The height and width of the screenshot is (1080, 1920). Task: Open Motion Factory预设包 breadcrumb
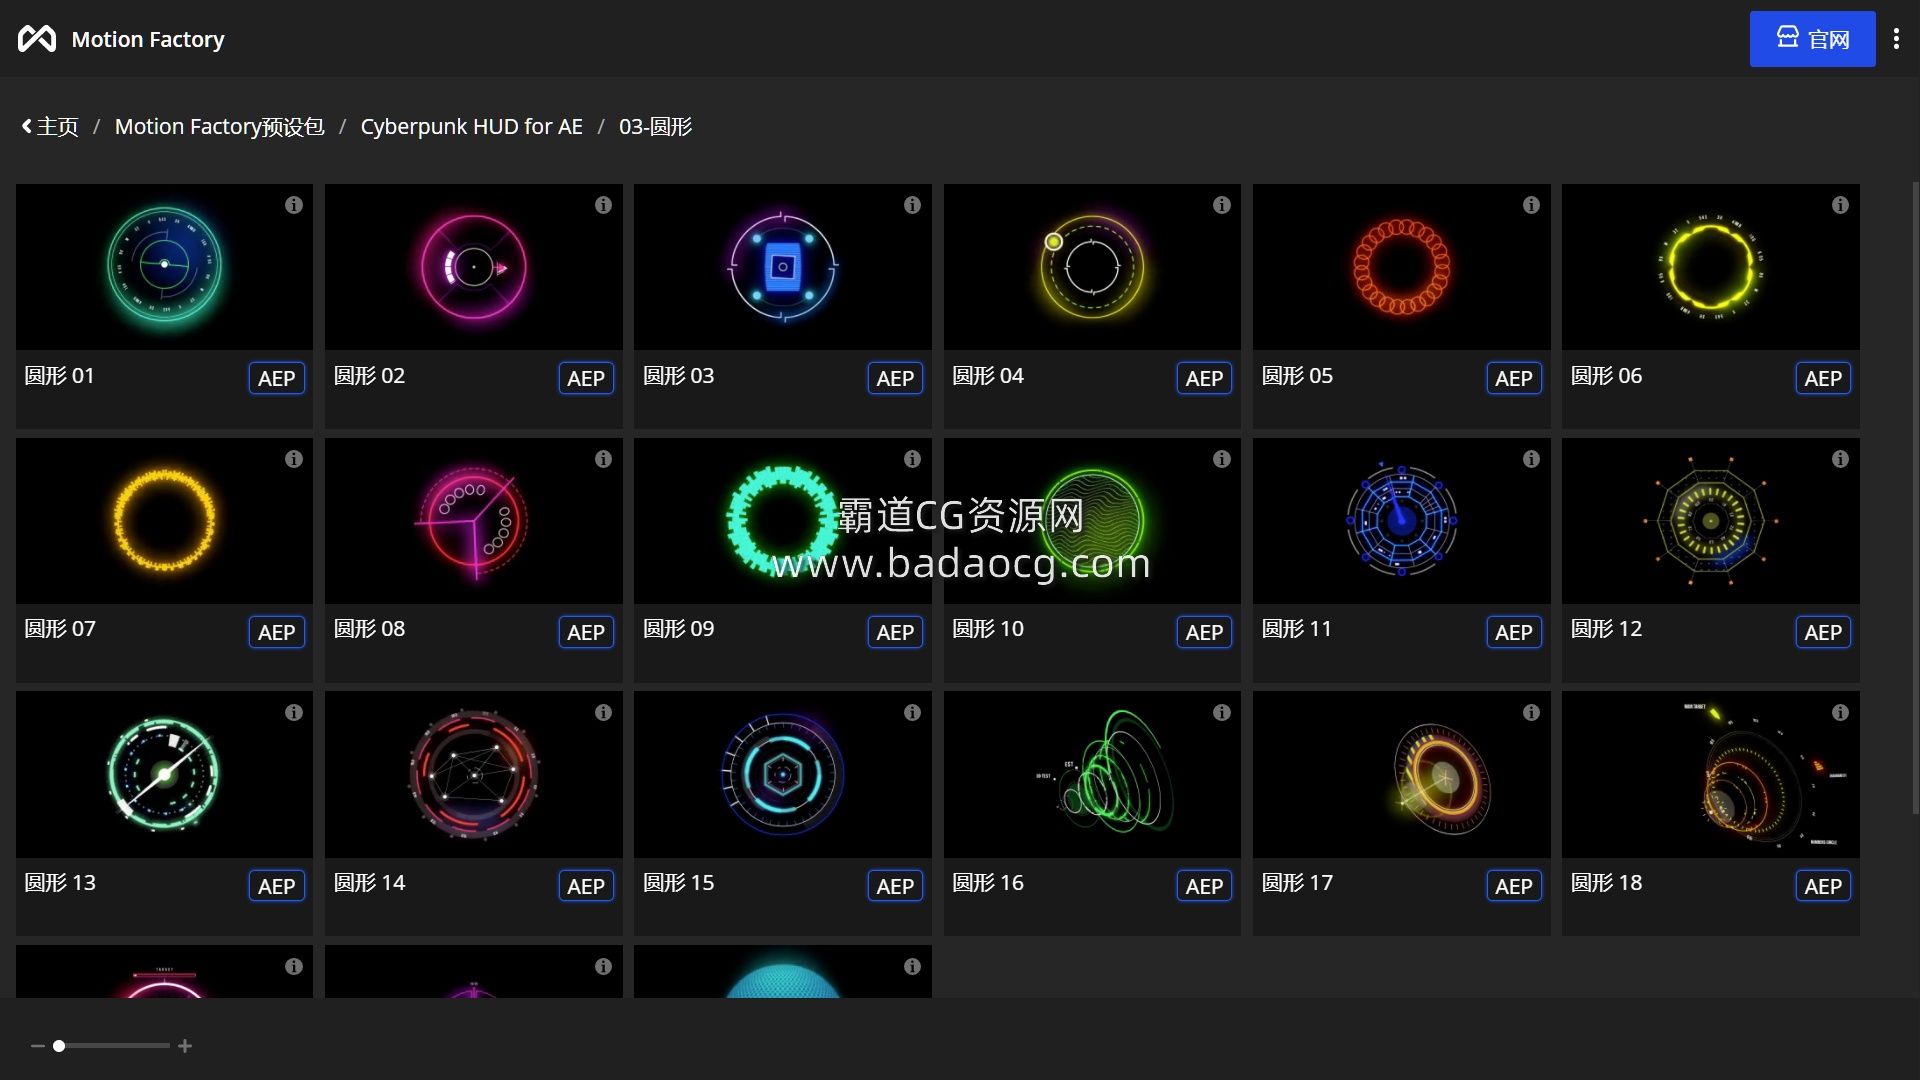[x=219, y=127]
